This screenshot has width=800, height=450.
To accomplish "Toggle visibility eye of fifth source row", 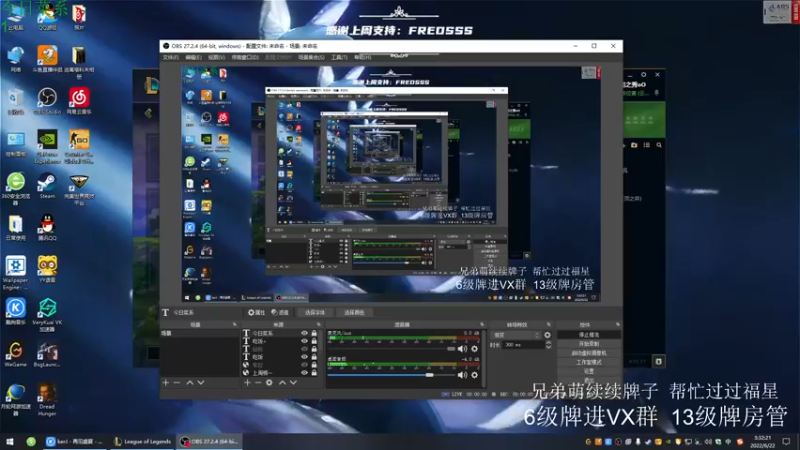I will [305, 365].
